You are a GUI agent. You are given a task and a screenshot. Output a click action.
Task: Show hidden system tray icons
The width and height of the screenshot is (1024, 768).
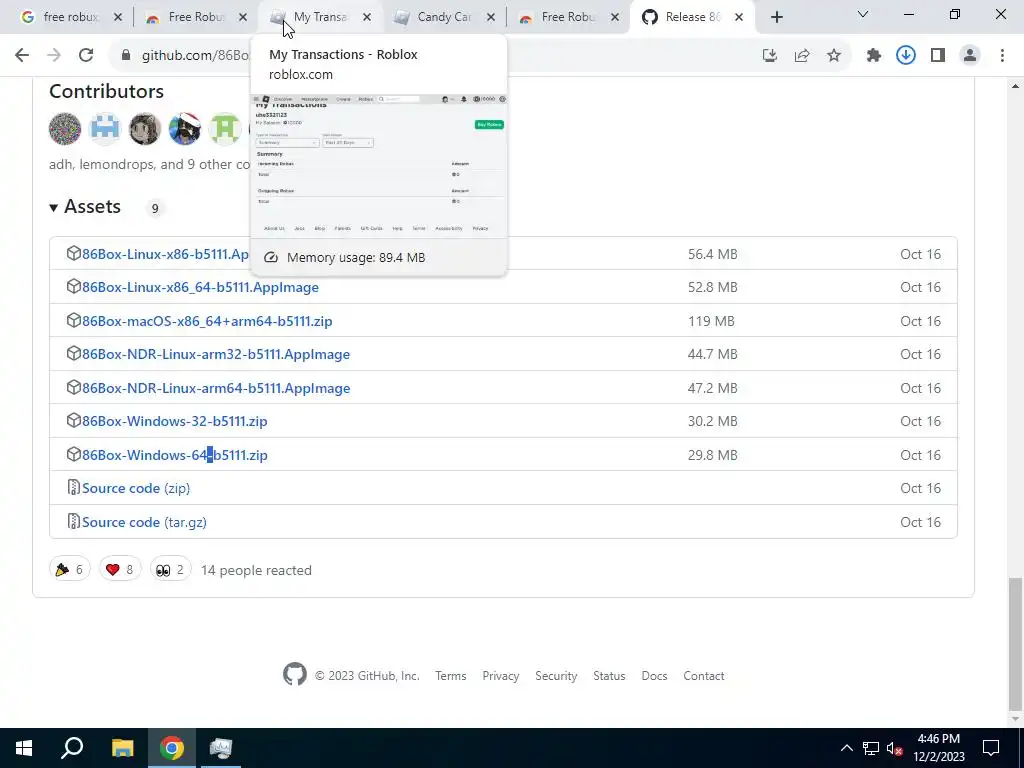(x=846, y=748)
